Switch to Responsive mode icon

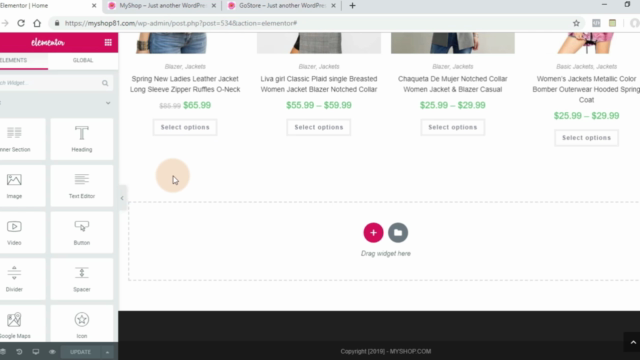point(36,352)
